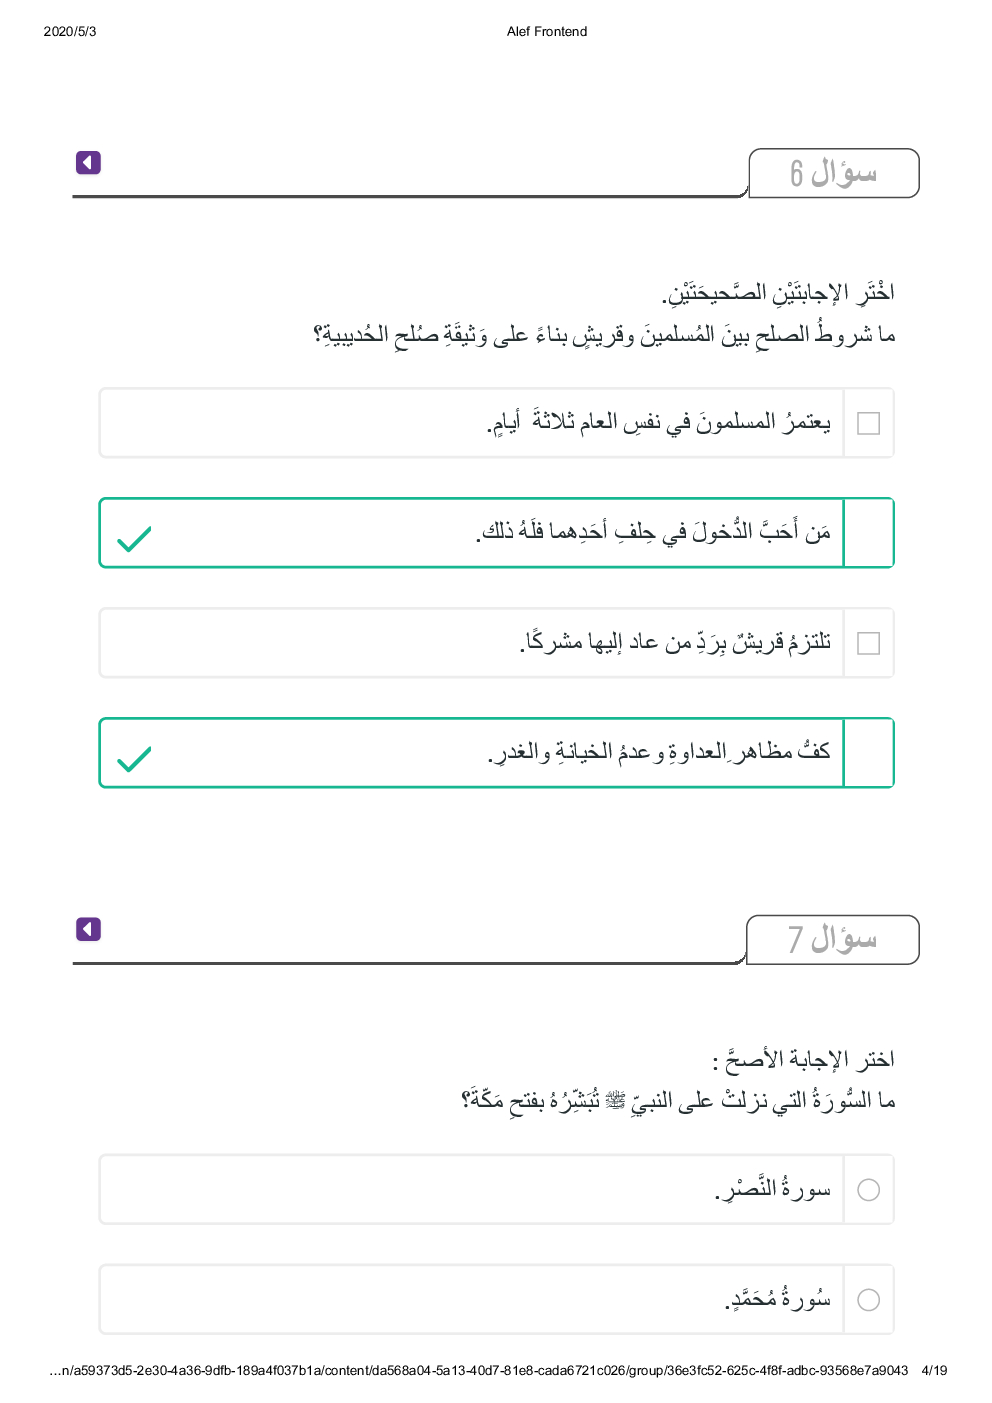This screenshot has width=992, height=1403.
Task: Check the box for تلتزم قريش answer
Action: tap(869, 643)
